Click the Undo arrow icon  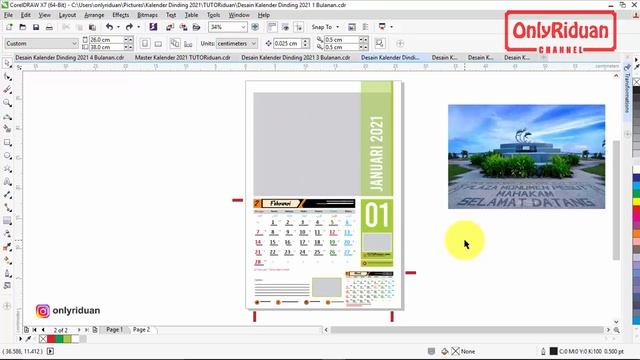pos(109,27)
